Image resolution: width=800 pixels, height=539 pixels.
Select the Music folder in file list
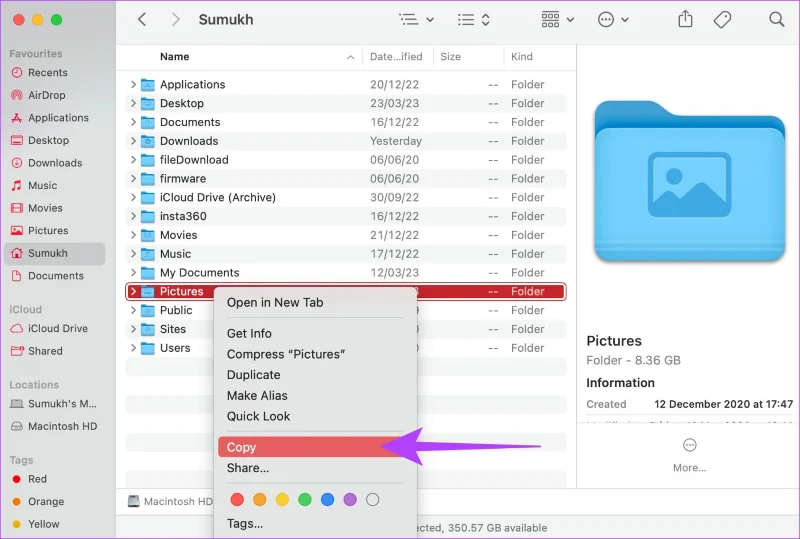[x=346, y=254]
